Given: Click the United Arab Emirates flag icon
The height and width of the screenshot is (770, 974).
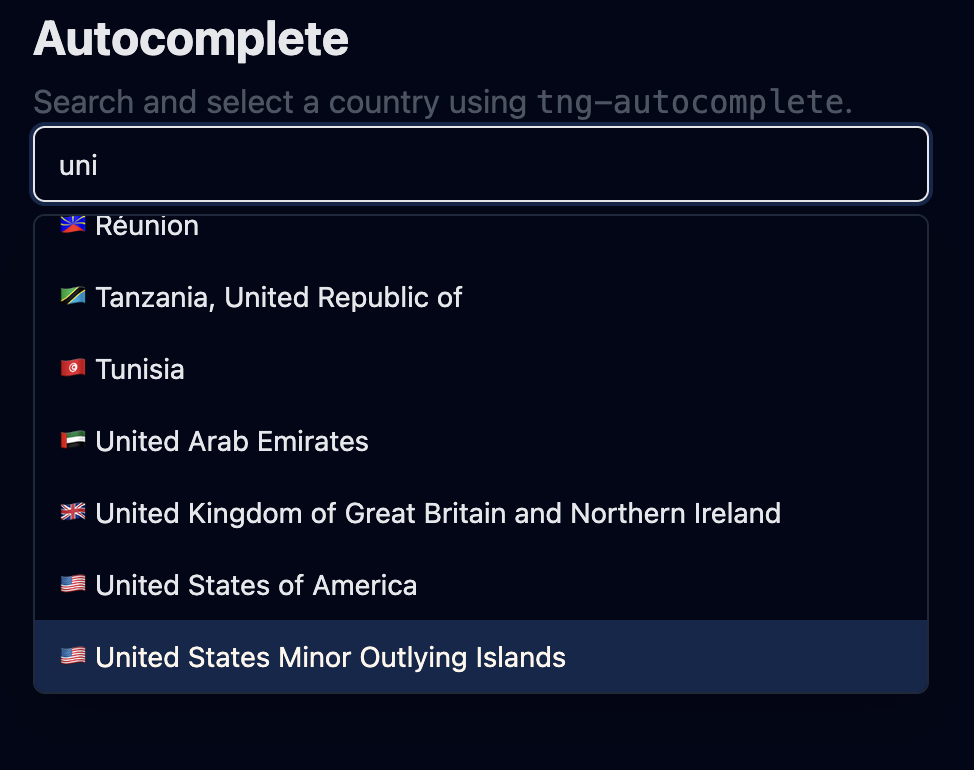Looking at the screenshot, I should [x=73, y=441].
